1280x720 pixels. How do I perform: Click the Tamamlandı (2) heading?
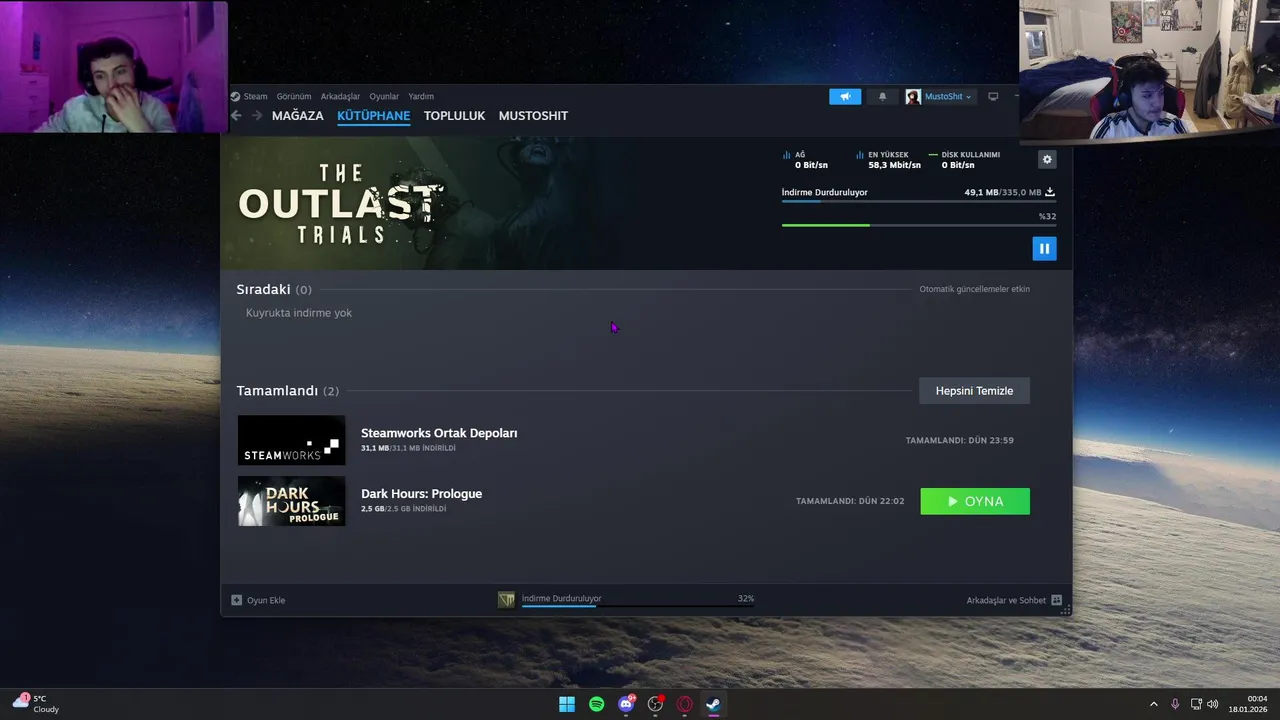tap(287, 391)
